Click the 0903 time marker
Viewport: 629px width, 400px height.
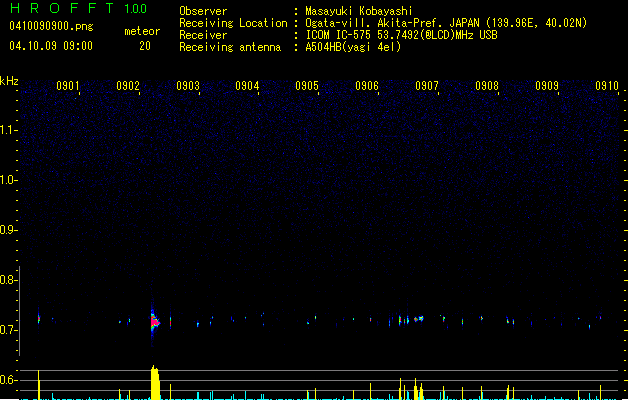pyautogui.click(x=188, y=86)
